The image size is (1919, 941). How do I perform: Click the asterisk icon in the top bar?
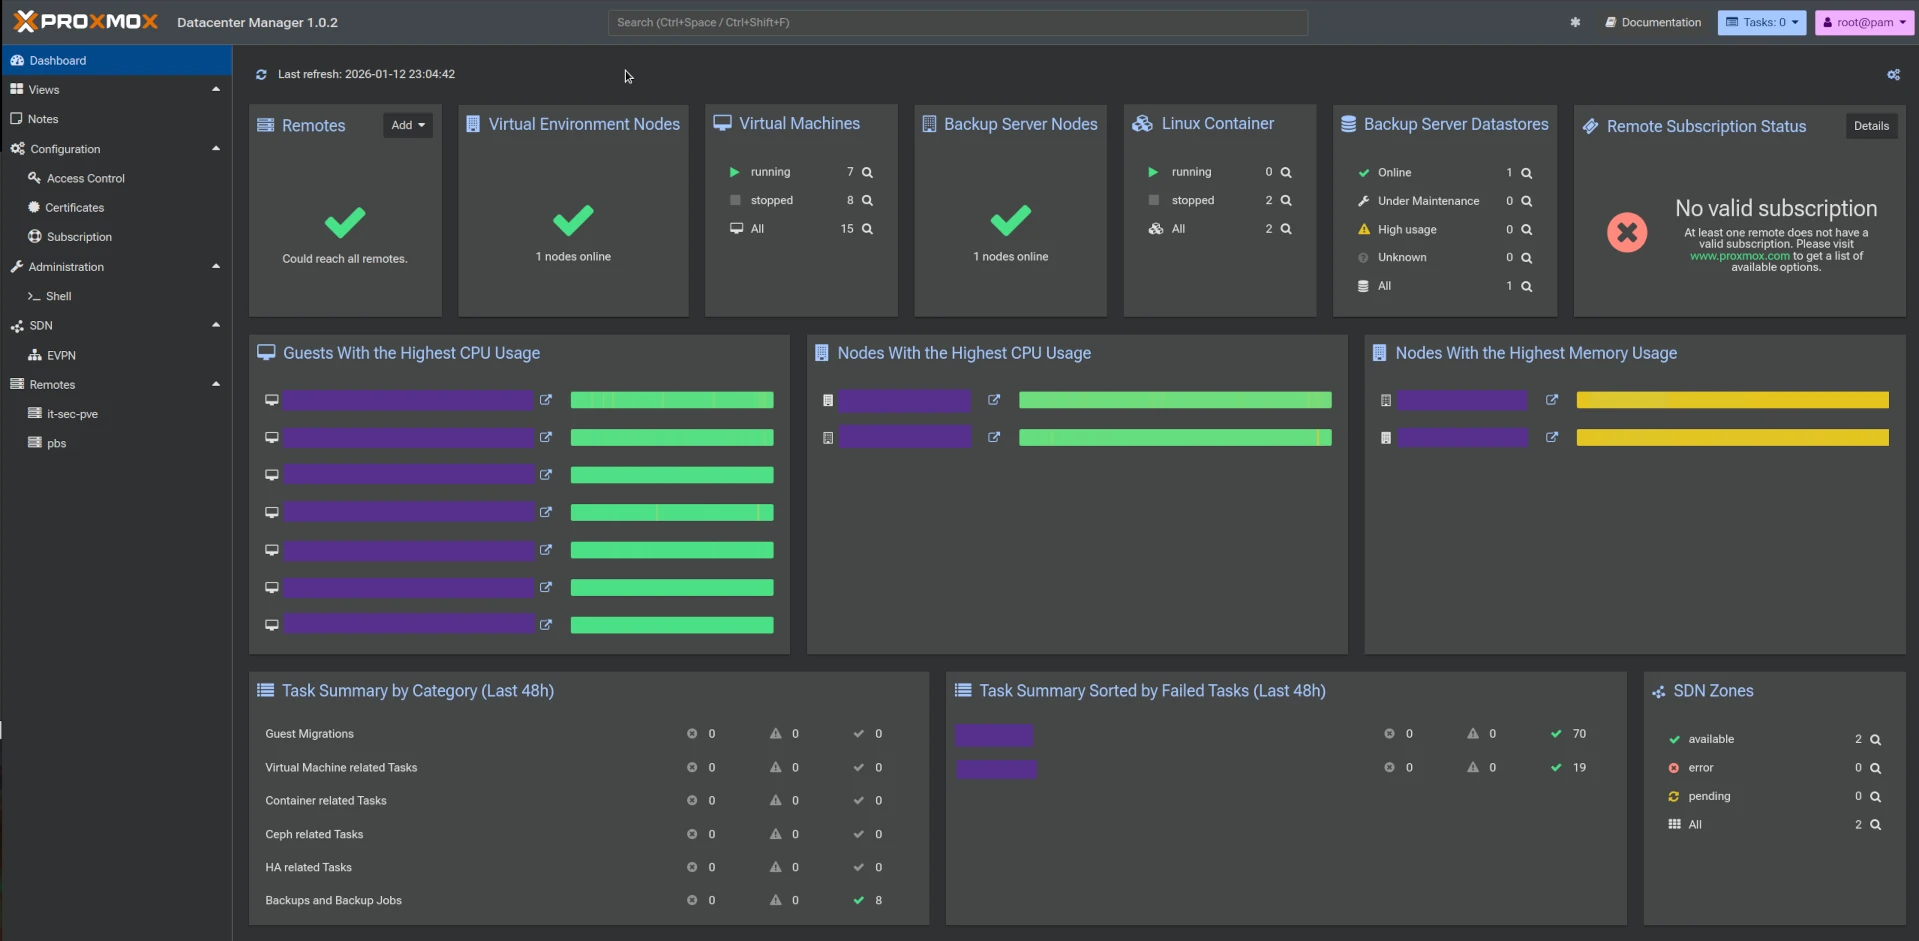pyautogui.click(x=1575, y=22)
